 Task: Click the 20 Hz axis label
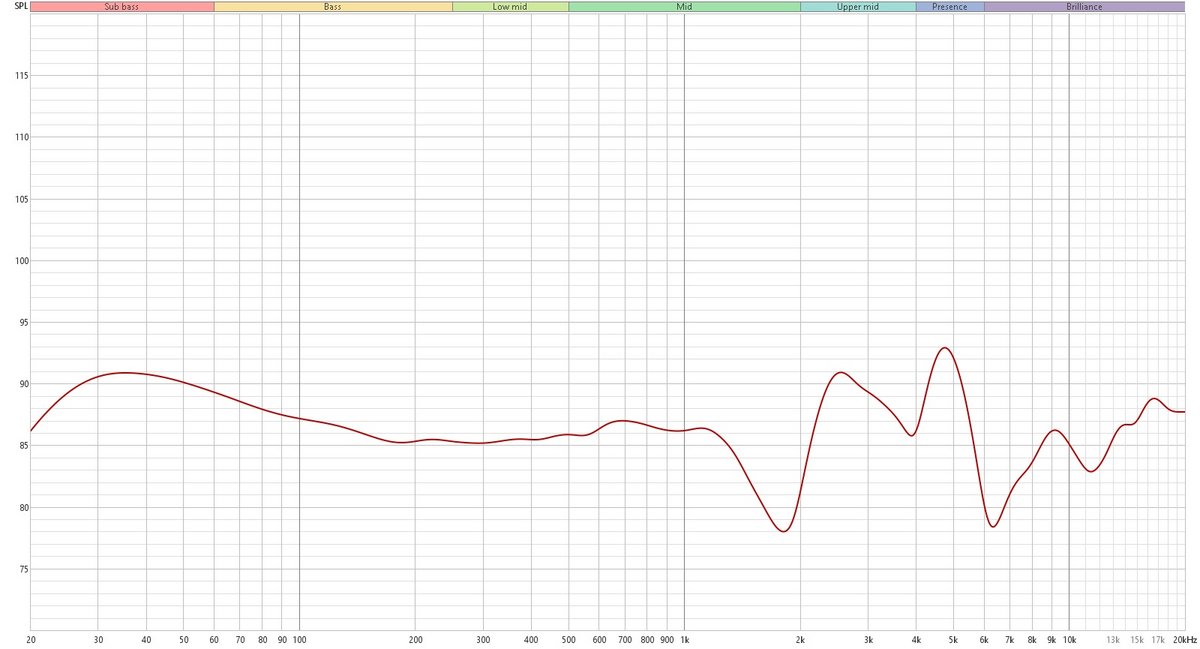pyautogui.click(x=30, y=639)
